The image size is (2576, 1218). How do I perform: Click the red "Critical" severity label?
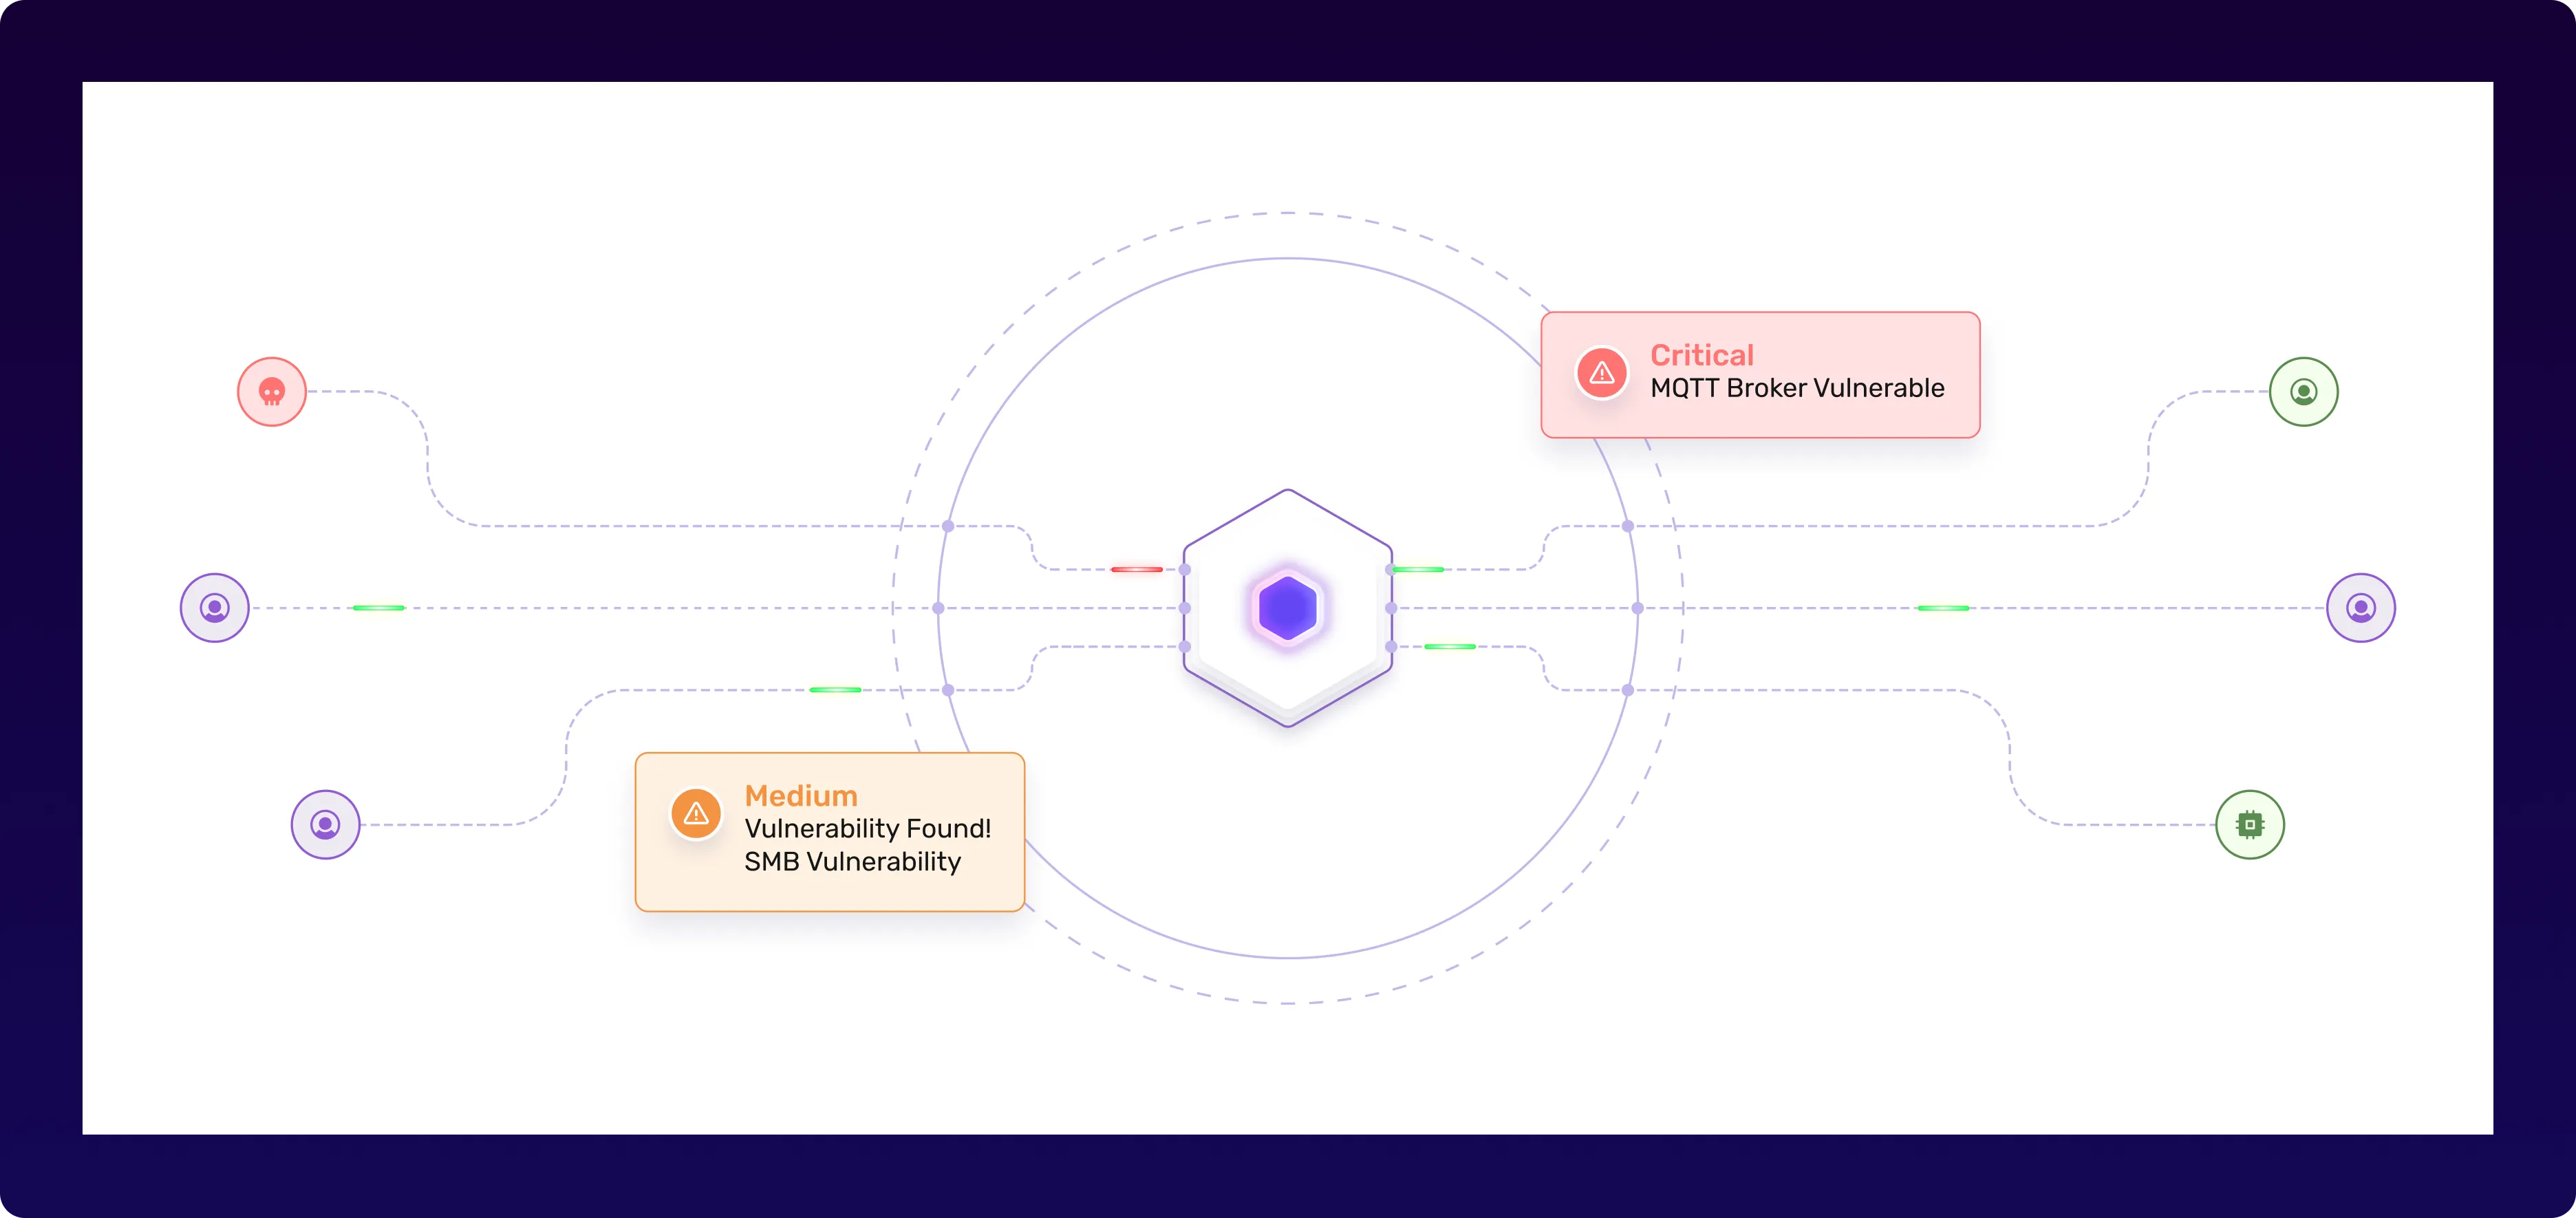(1701, 355)
